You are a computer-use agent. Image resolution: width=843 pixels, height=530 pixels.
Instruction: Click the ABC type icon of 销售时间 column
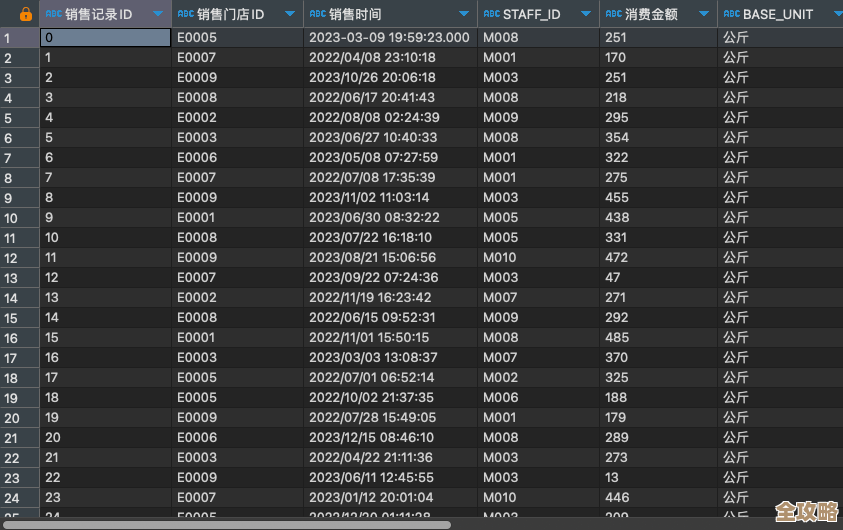click(317, 14)
